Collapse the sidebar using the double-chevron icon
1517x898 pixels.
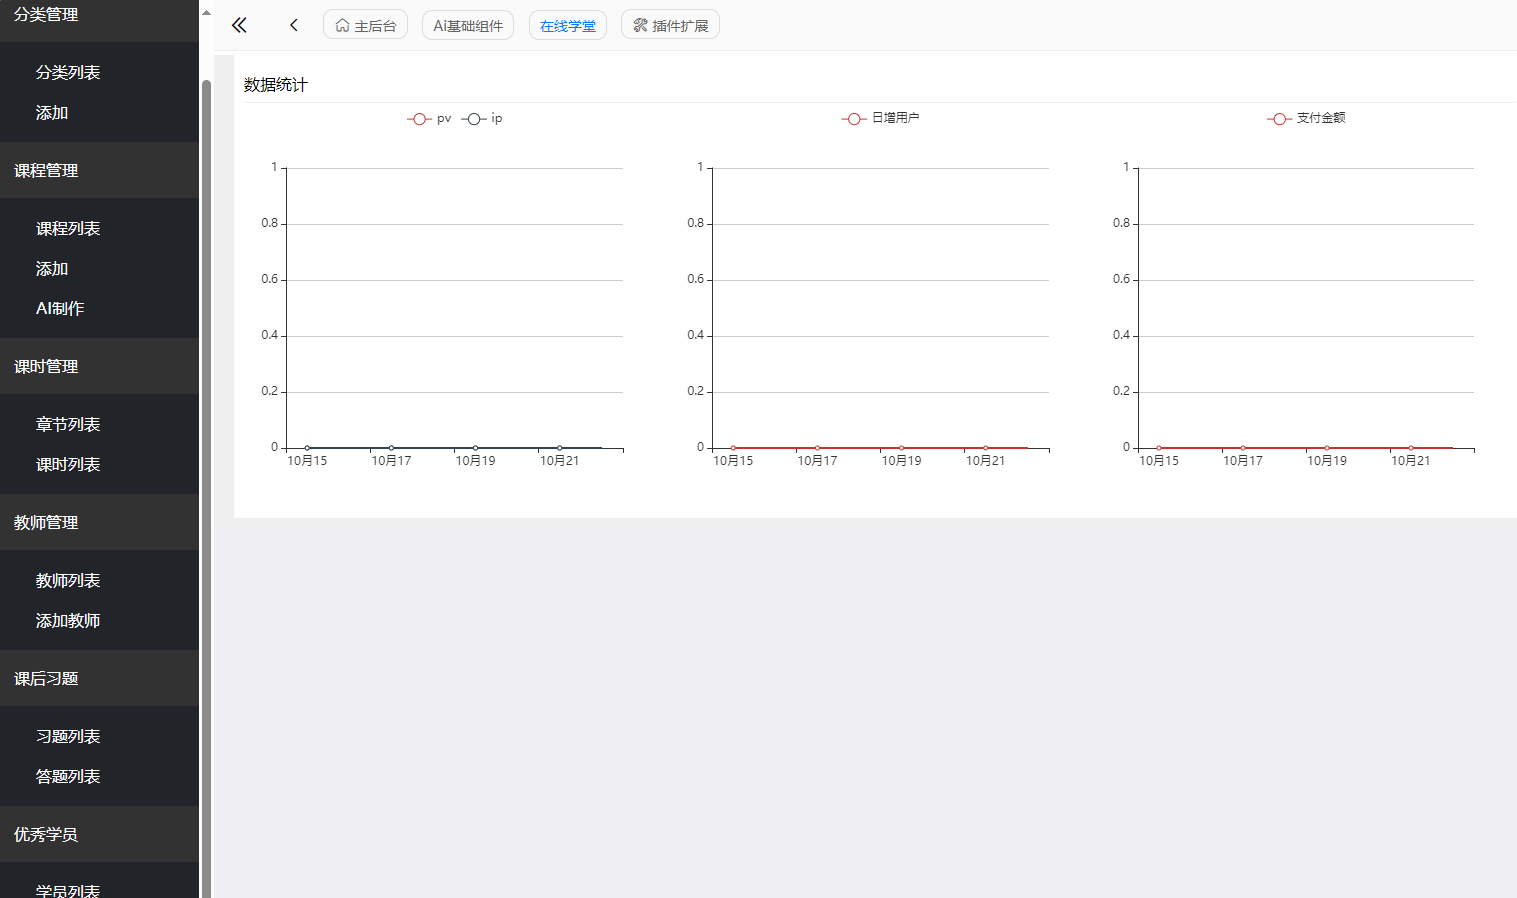coord(238,24)
